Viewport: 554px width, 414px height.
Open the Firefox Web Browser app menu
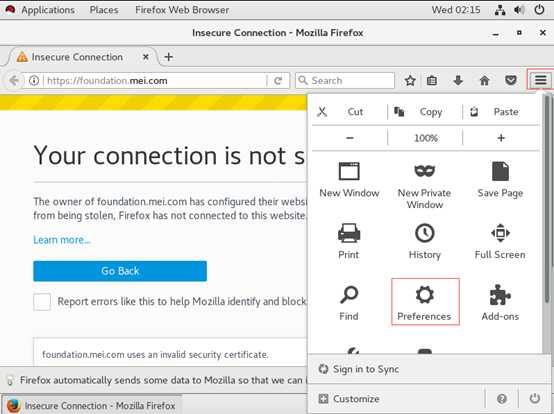click(182, 10)
